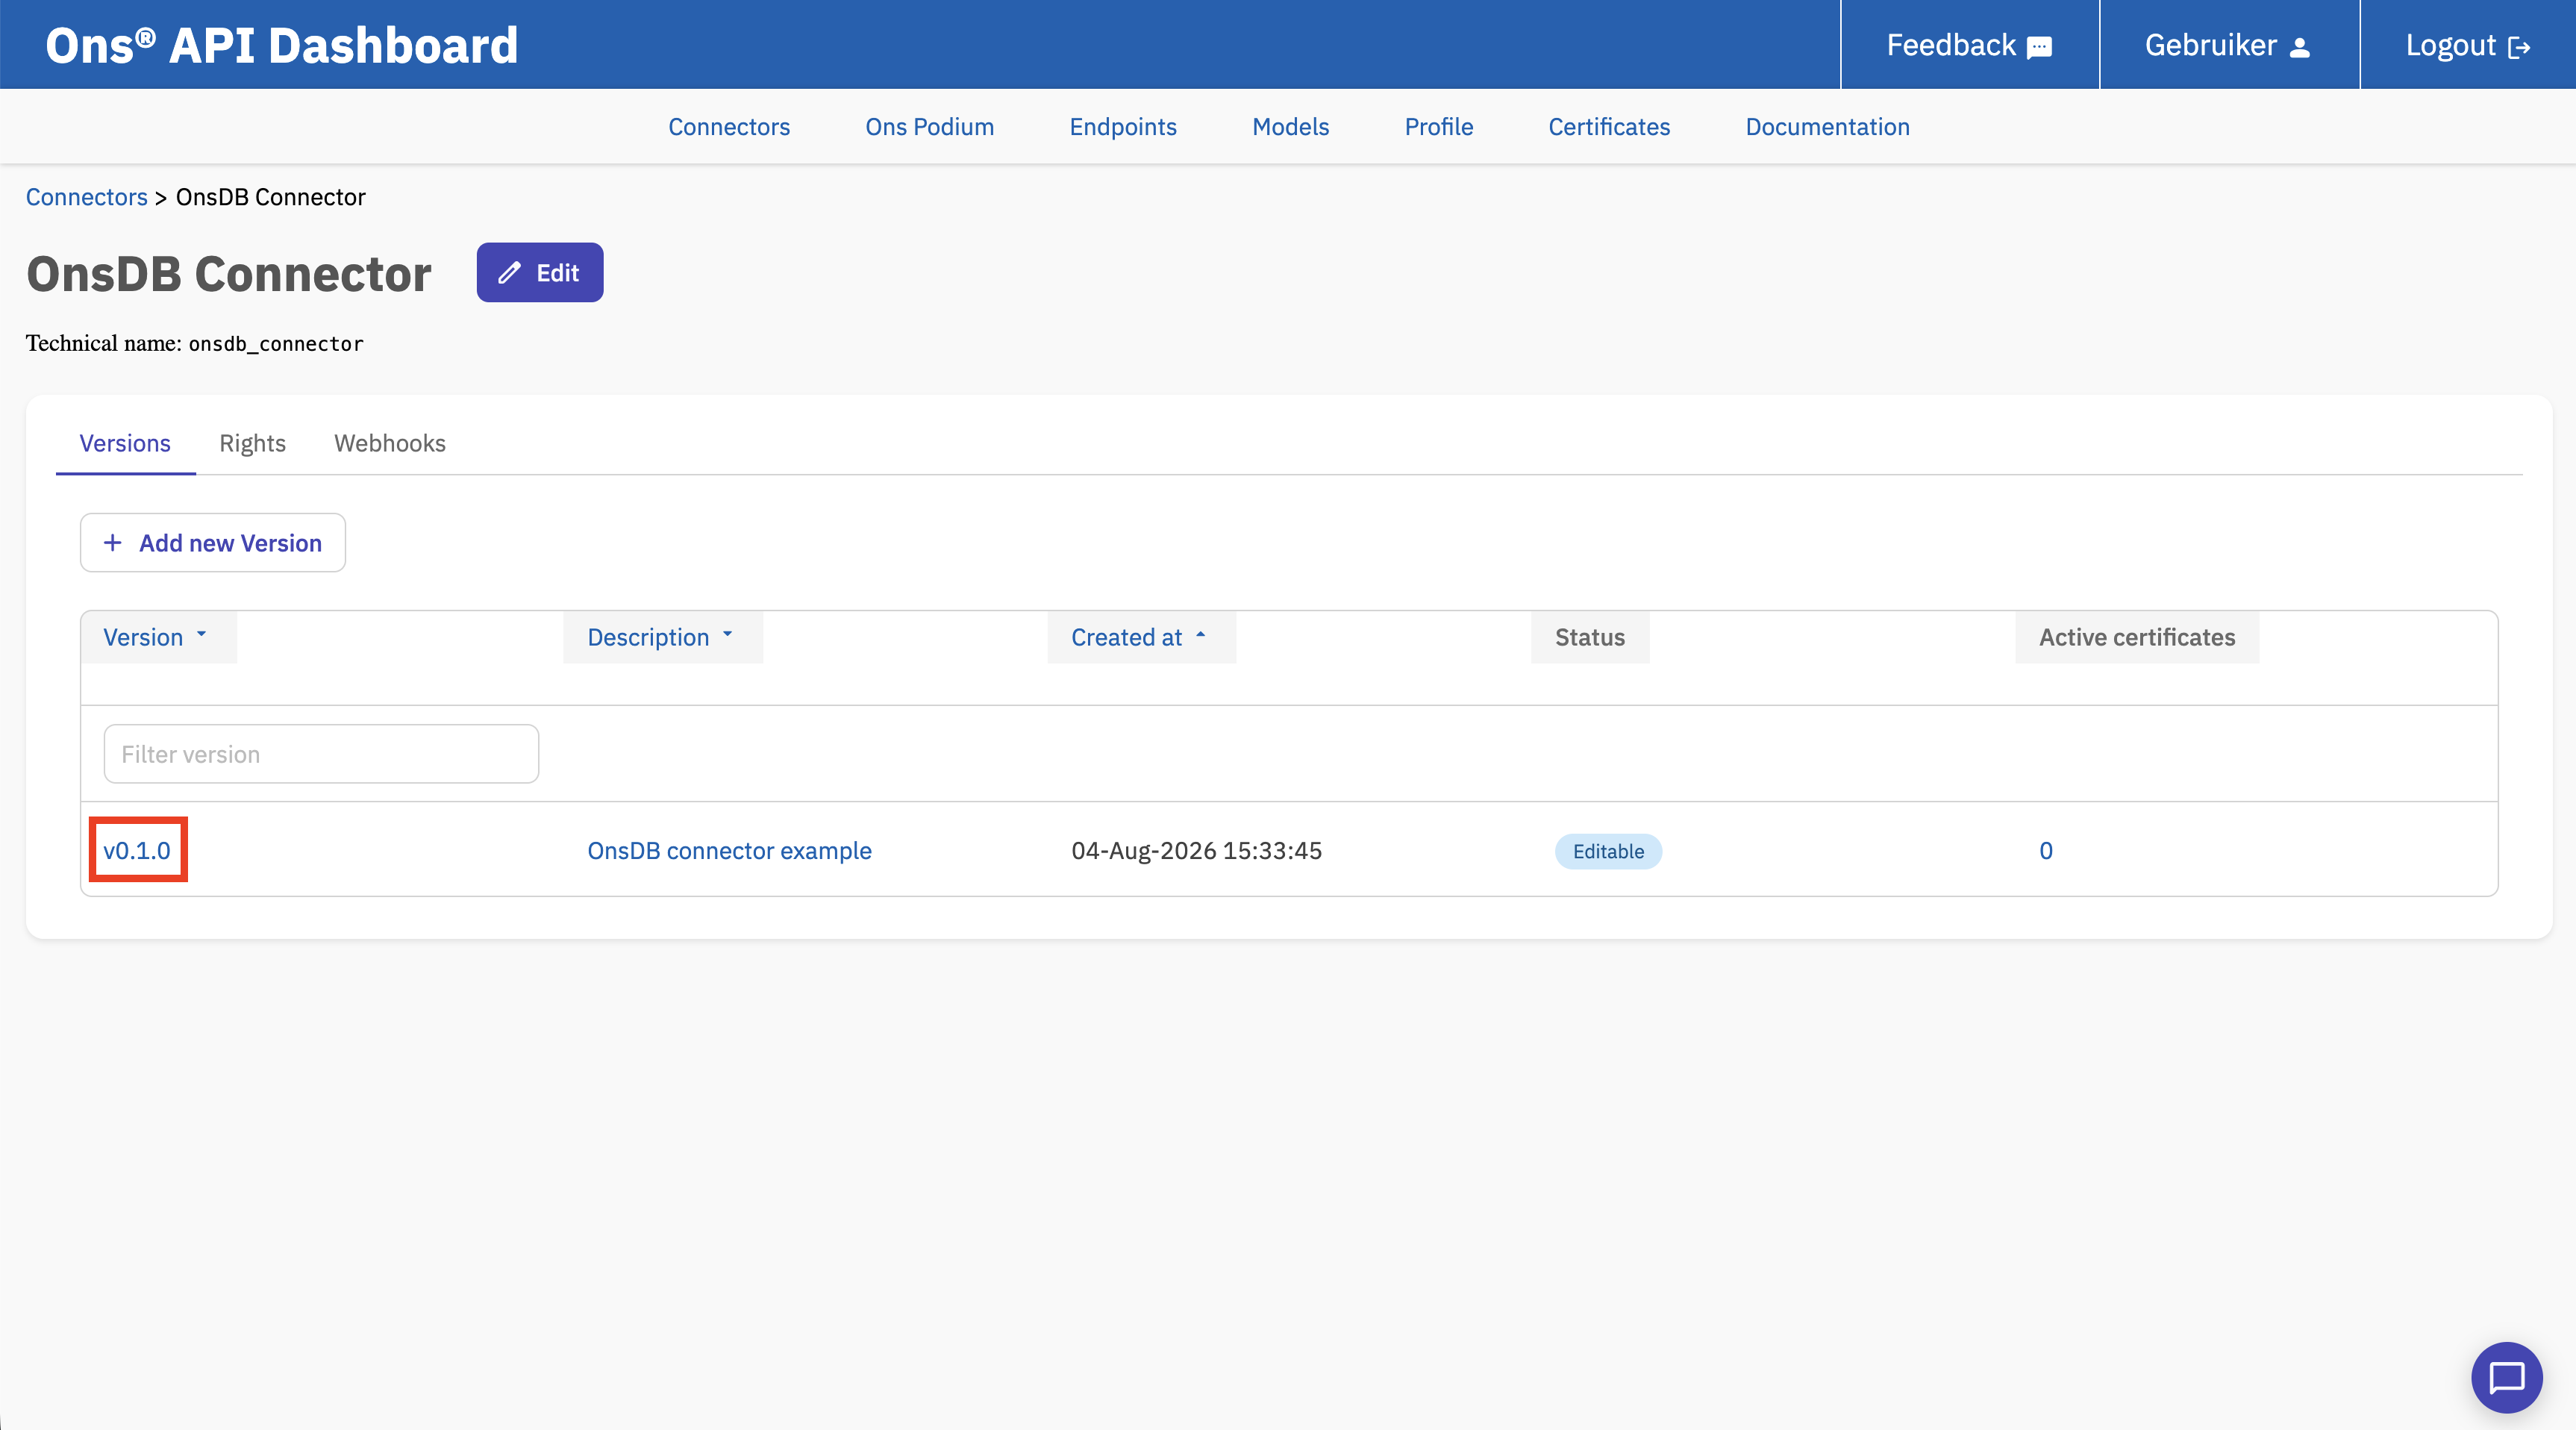Sort by Description column header
The height and width of the screenshot is (1430, 2576).
[x=662, y=637]
